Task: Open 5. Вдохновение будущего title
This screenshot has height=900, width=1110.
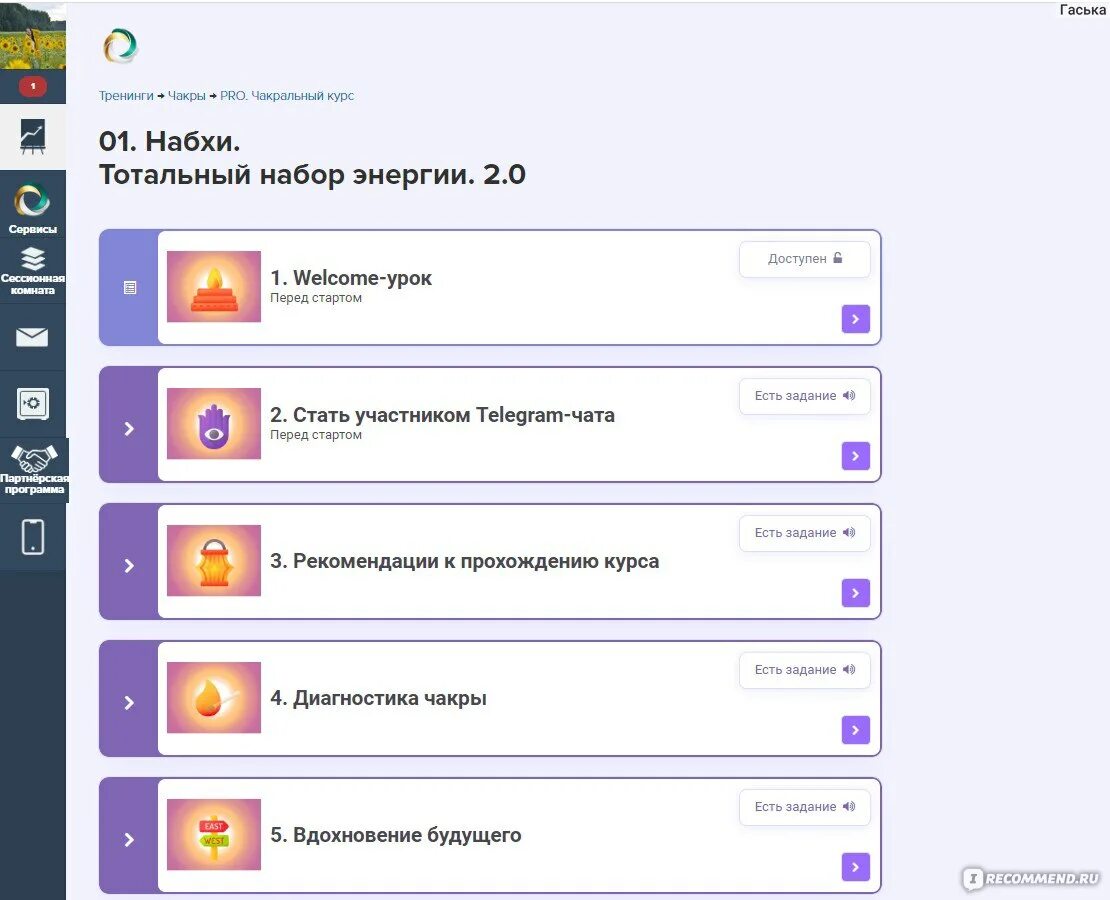Action: point(396,836)
